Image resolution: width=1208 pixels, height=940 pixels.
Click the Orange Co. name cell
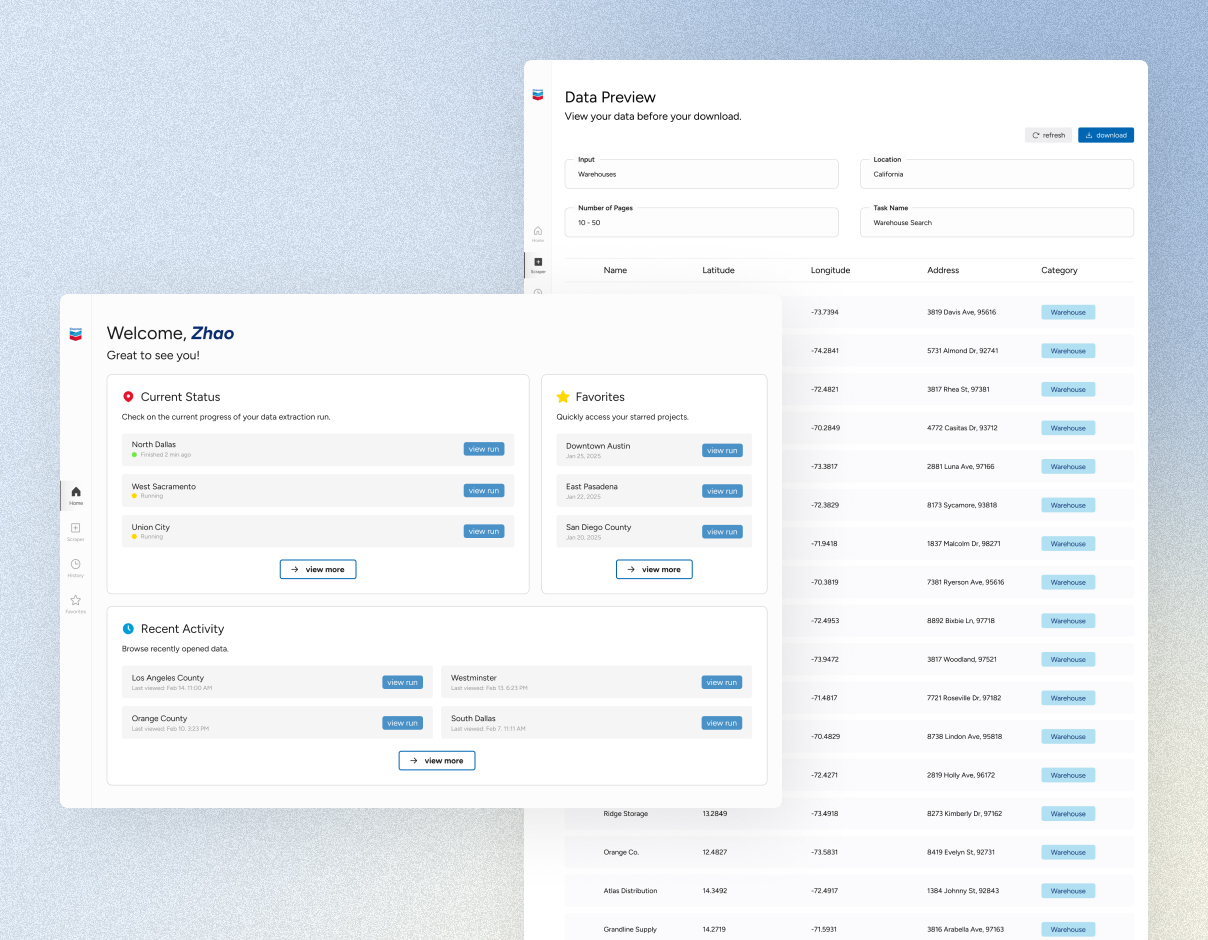621,852
